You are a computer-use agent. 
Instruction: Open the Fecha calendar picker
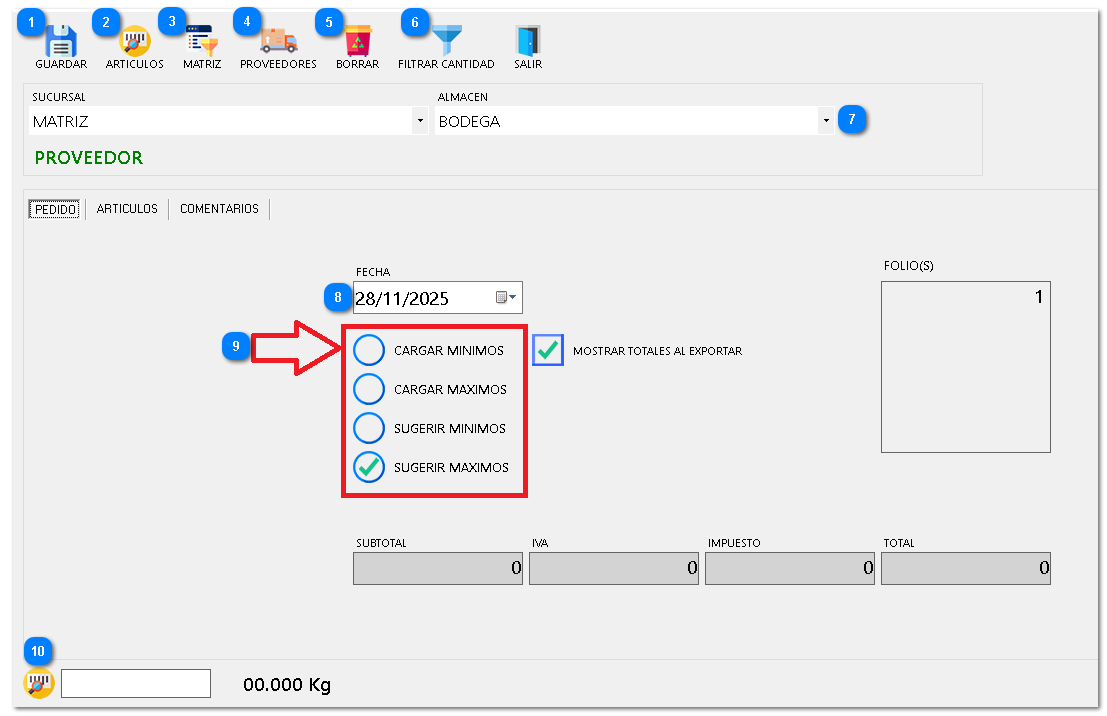point(506,298)
